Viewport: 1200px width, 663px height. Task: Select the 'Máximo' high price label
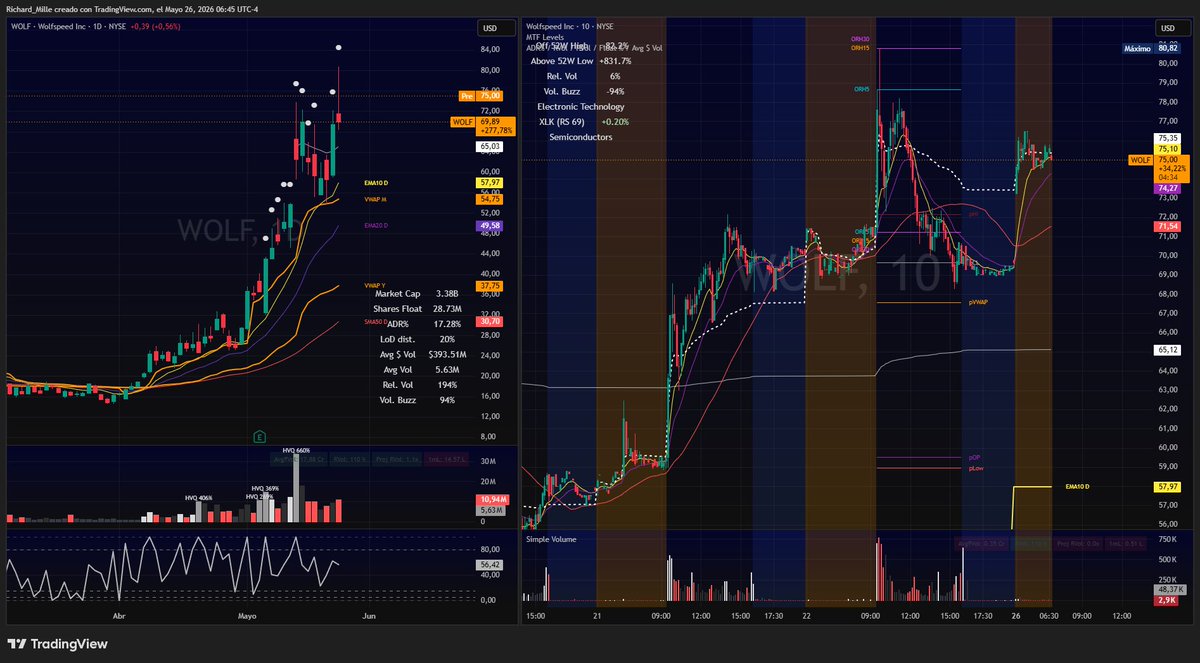click(1137, 47)
